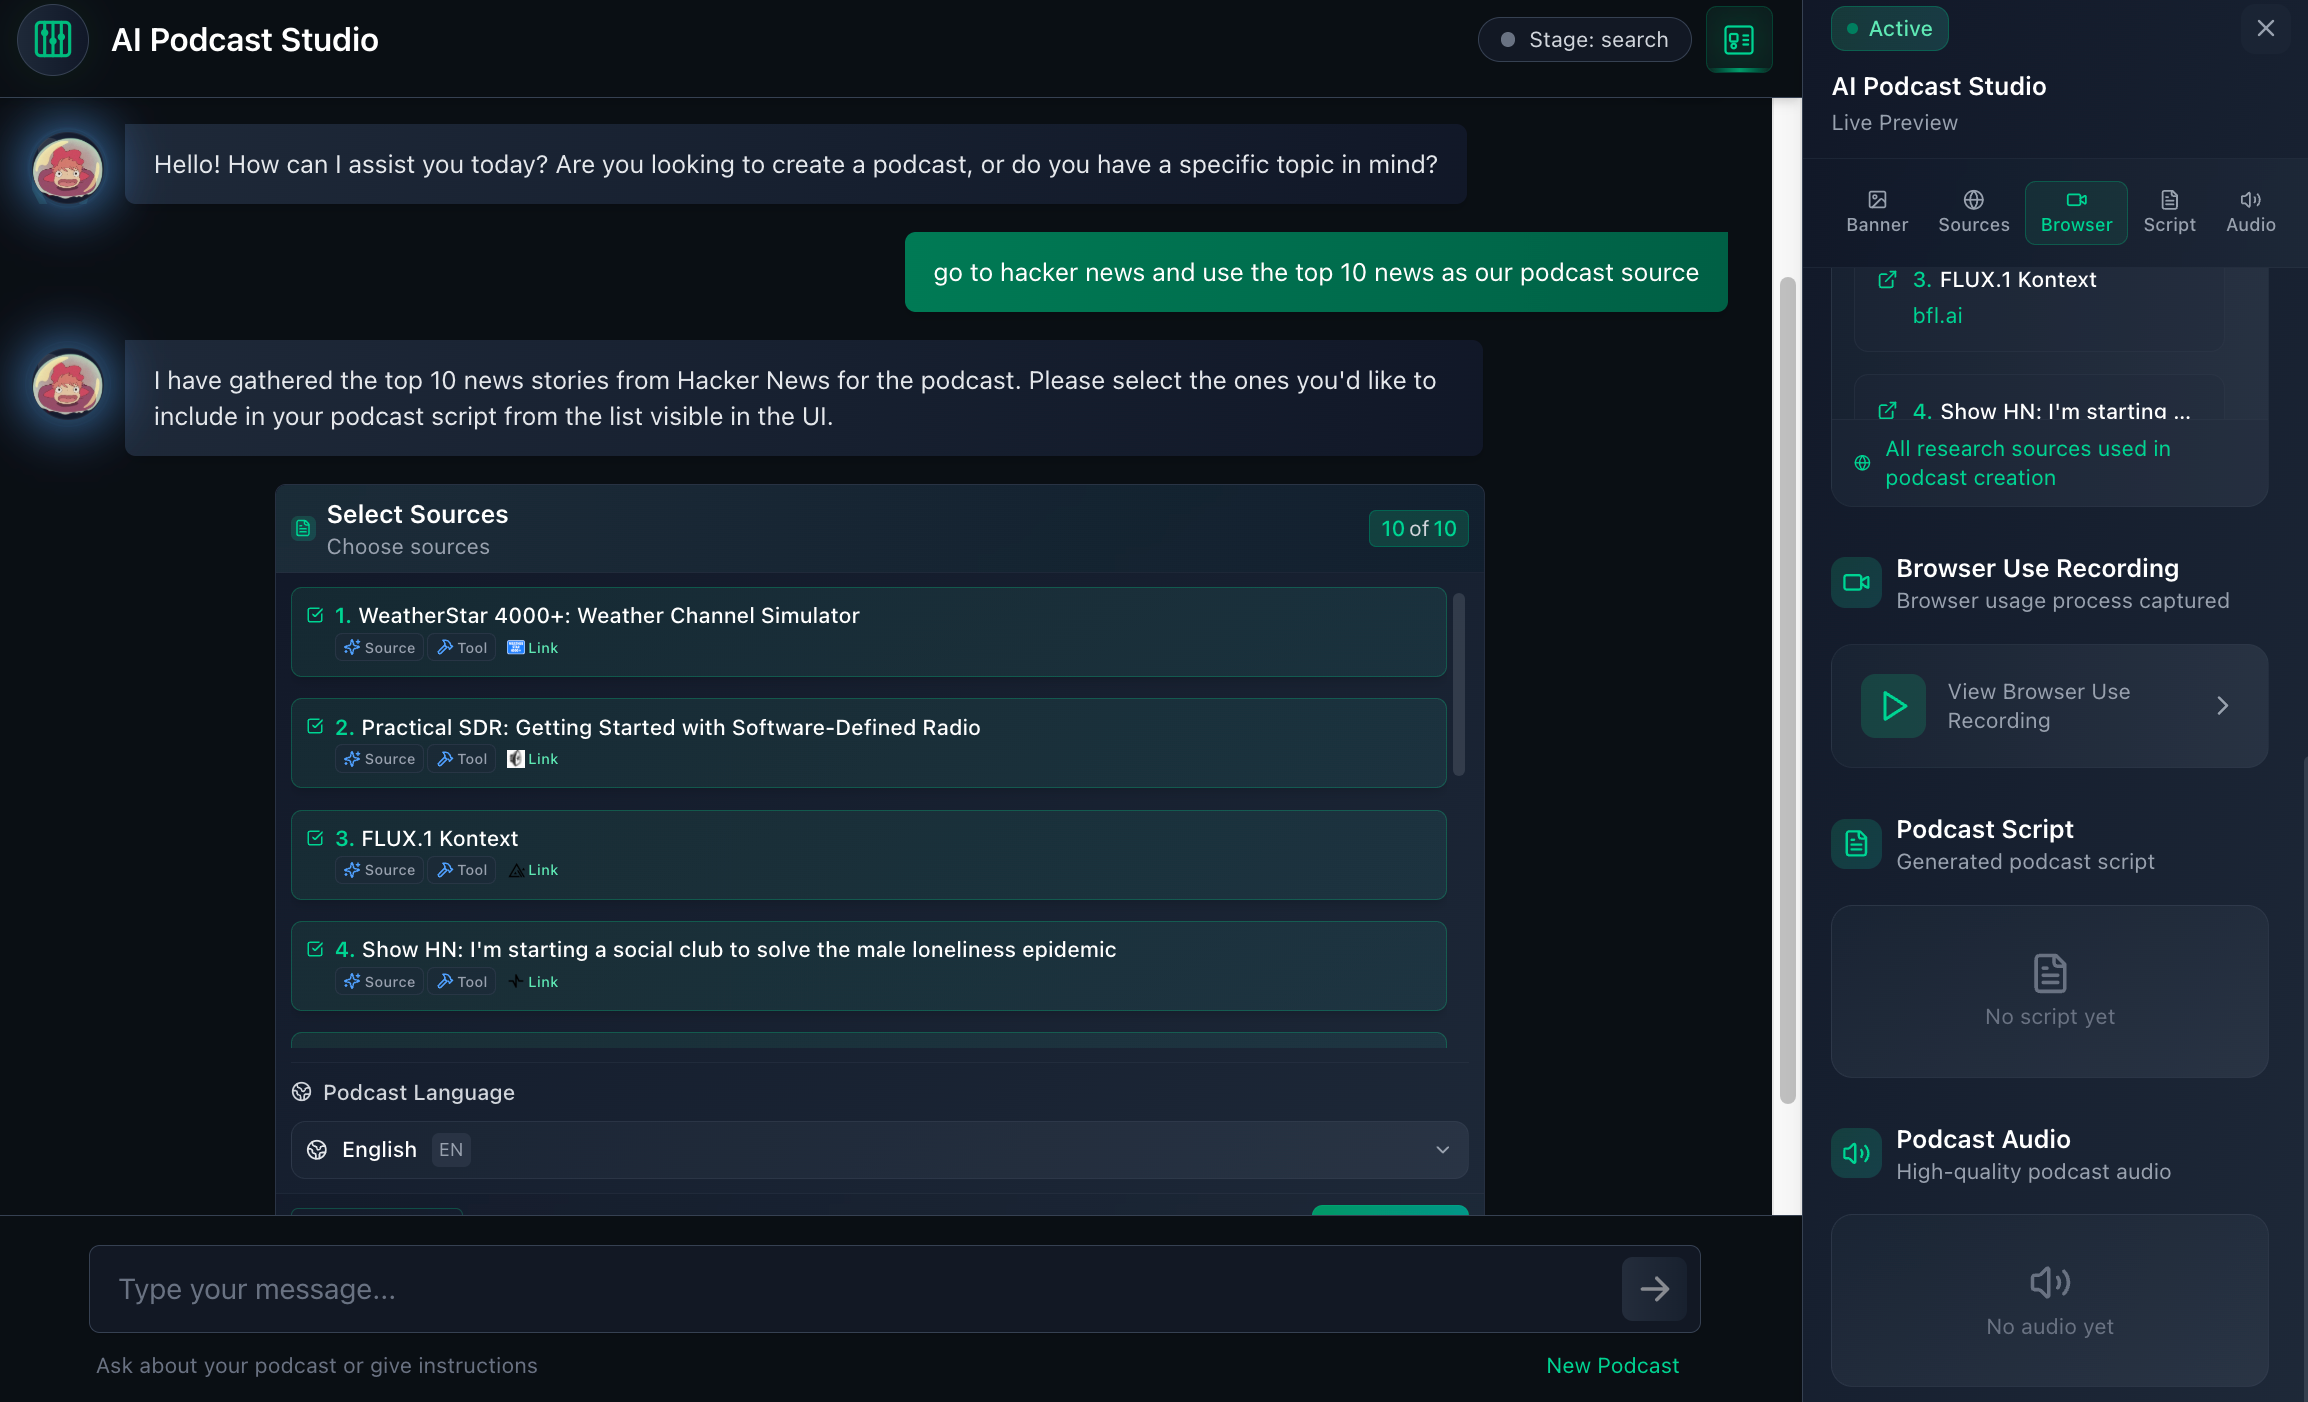Toggle the live preview panel icon
The height and width of the screenshot is (1402, 2308).
(1739, 40)
